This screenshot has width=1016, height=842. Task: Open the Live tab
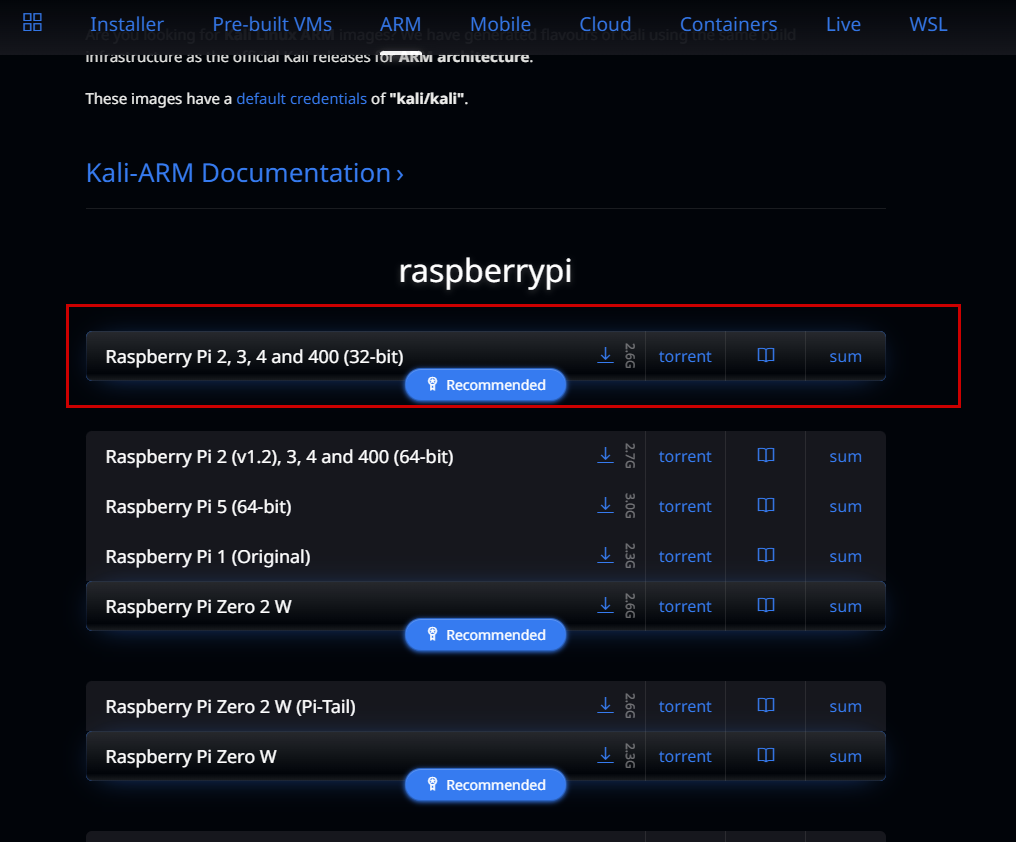pyautogui.click(x=844, y=24)
